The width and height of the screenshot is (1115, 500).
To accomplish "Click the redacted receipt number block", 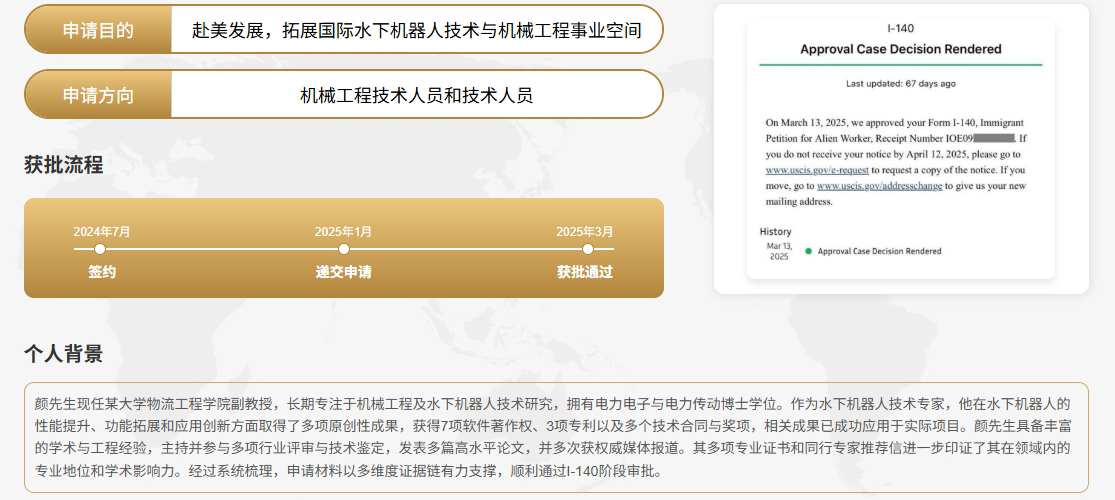I will [x=993, y=138].
